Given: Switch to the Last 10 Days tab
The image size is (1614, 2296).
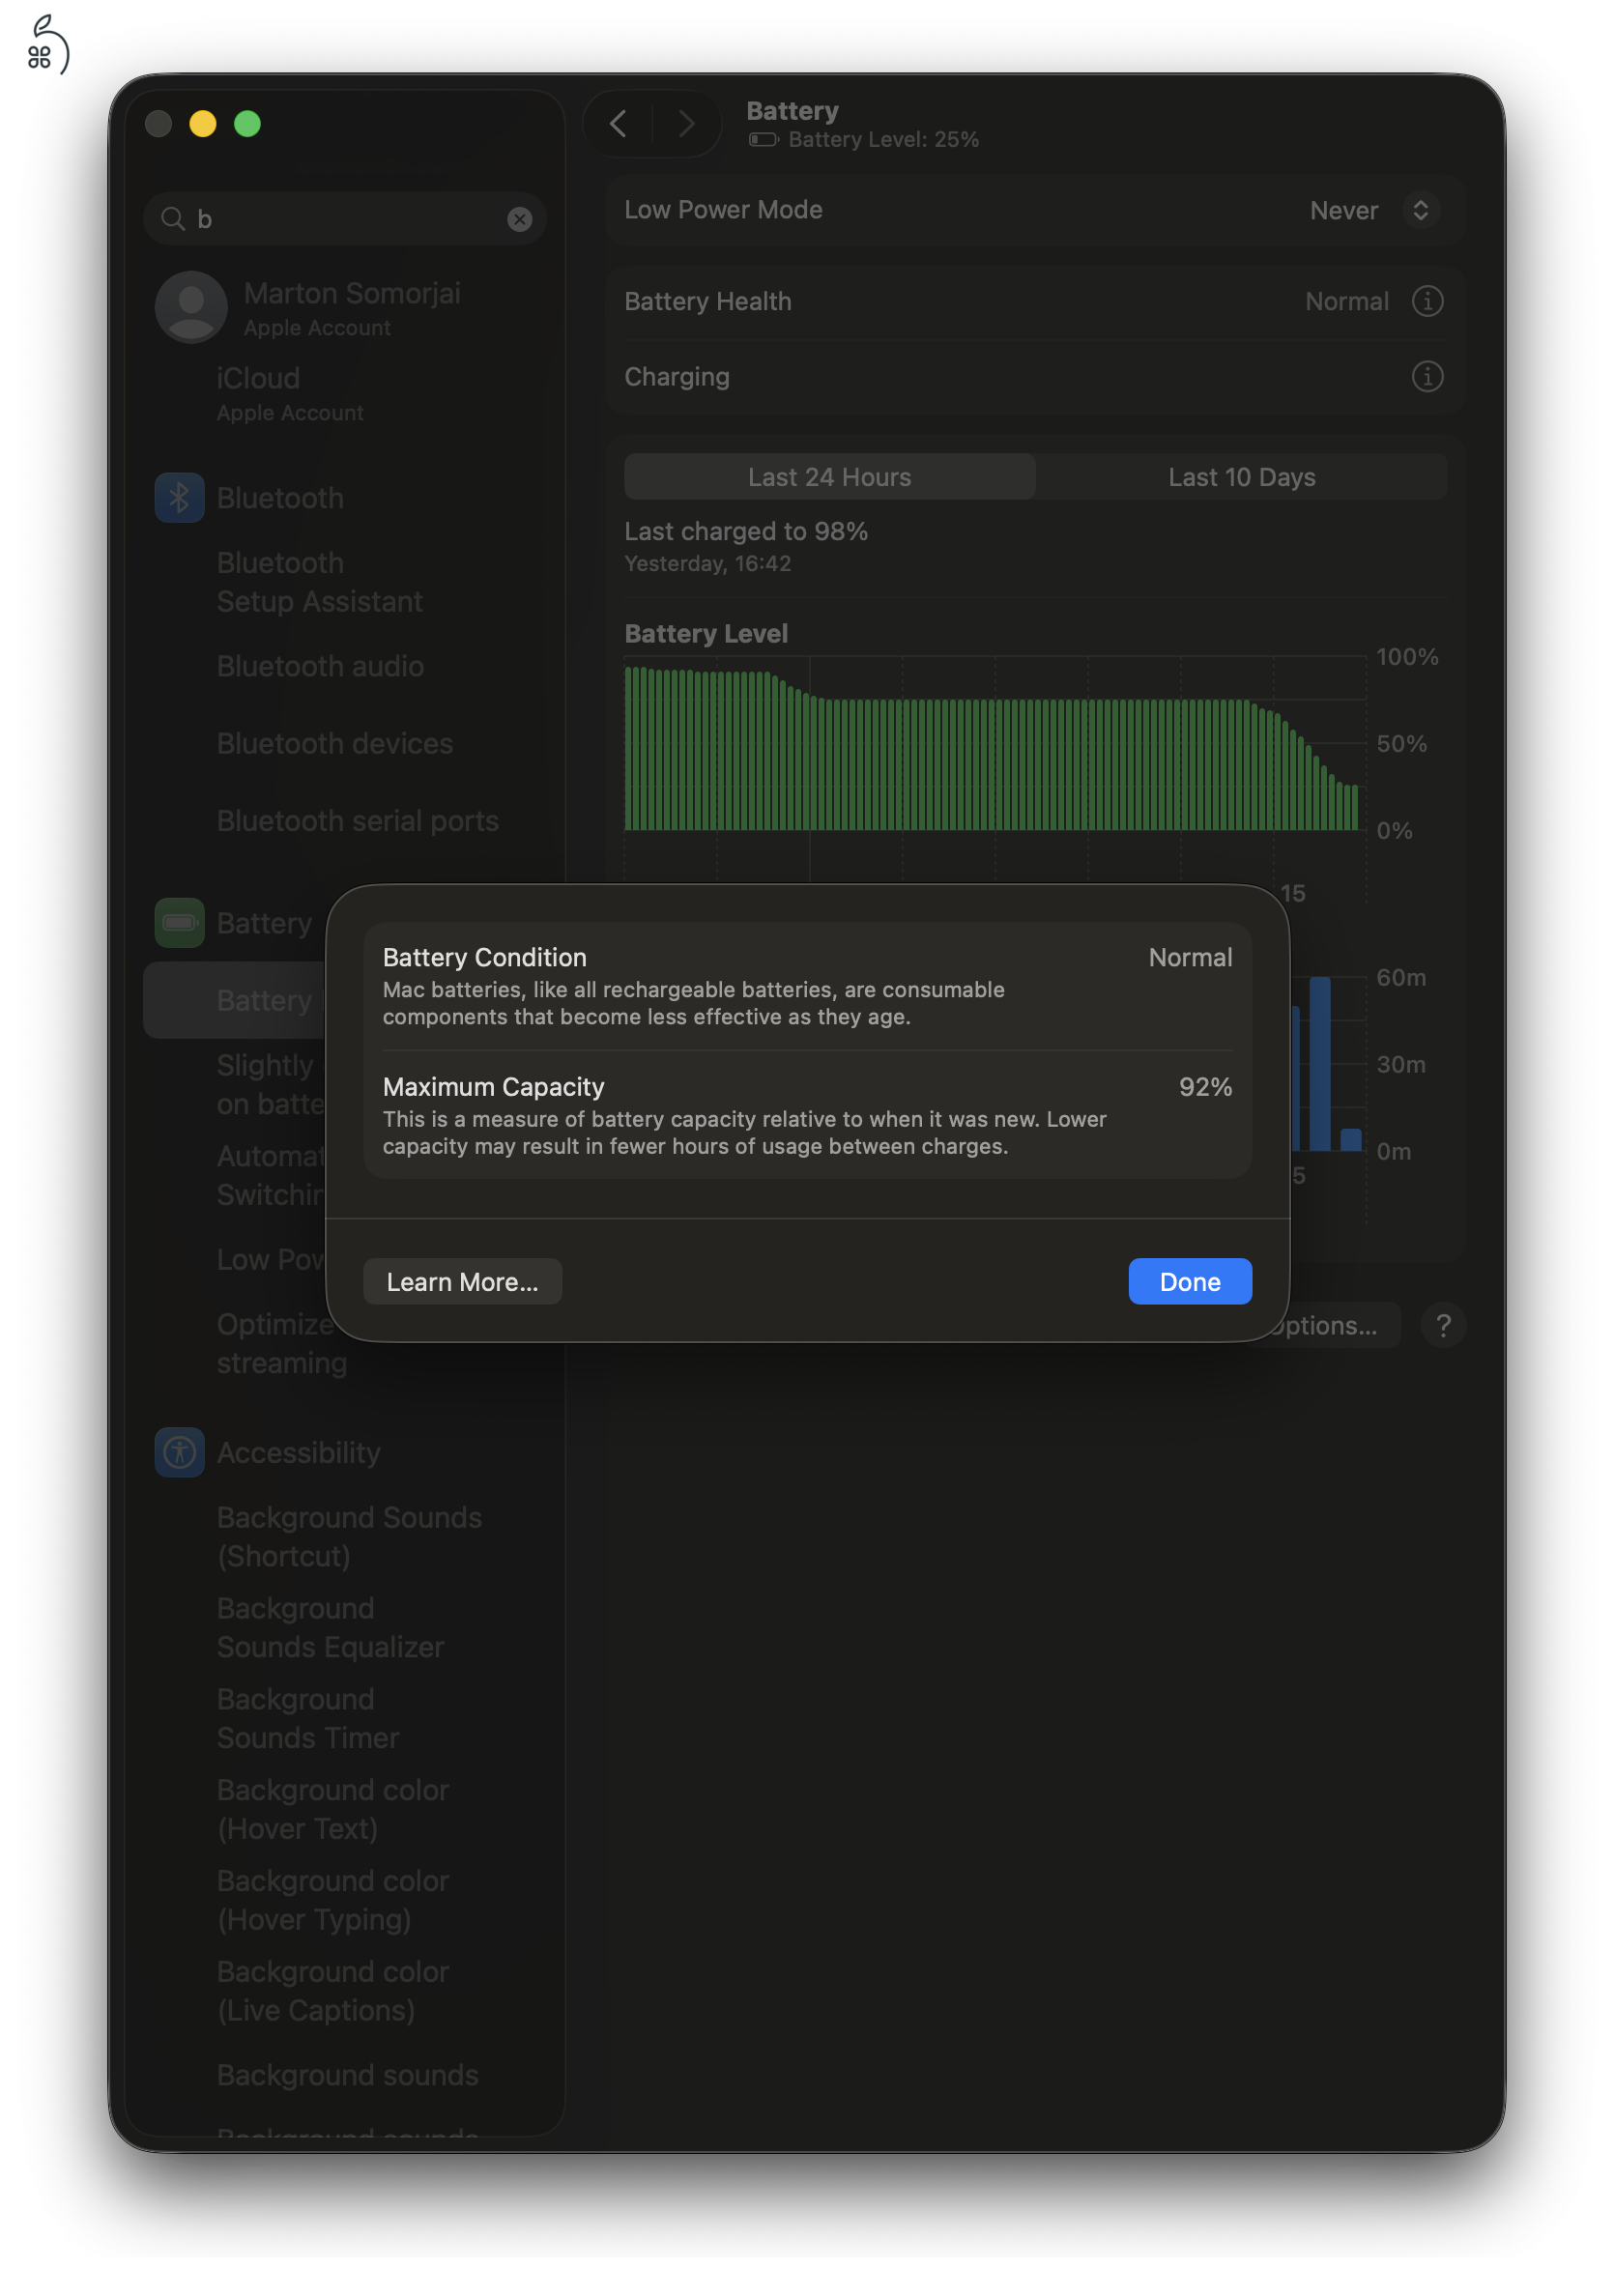Looking at the screenshot, I should [x=1241, y=477].
